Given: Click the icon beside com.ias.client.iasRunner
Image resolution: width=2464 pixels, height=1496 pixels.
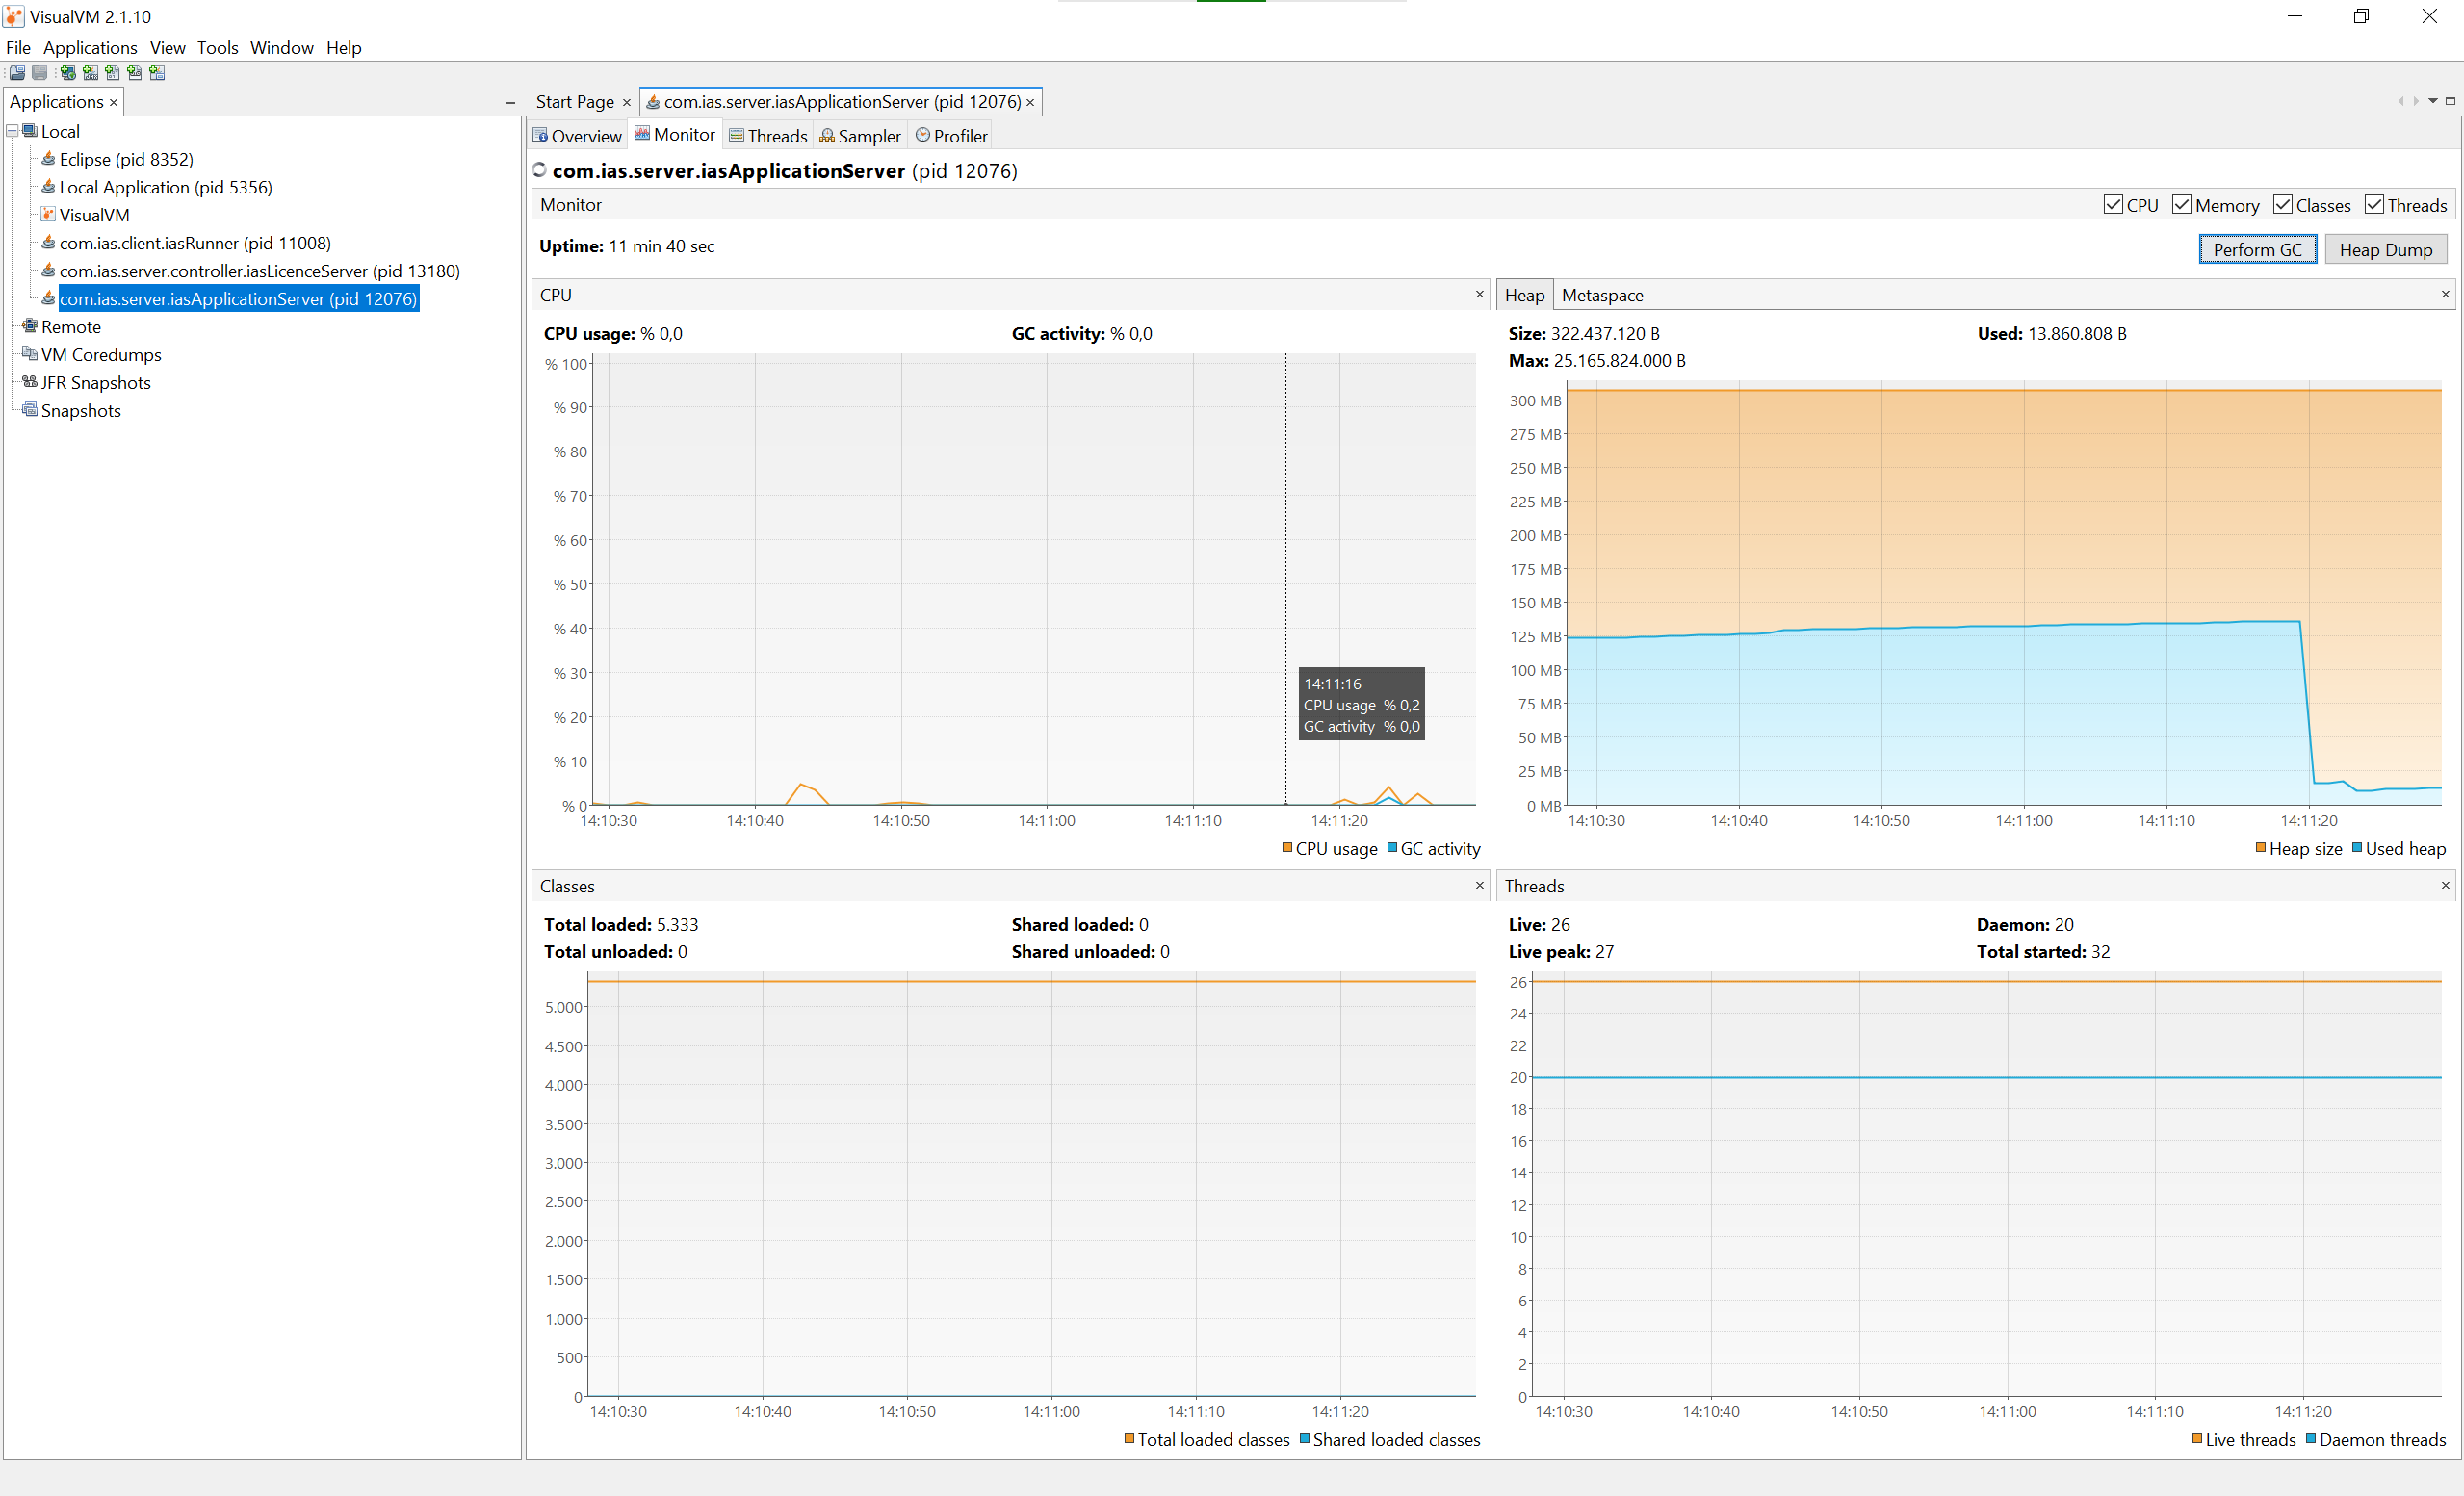Looking at the screenshot, I should (x=48, y=243).
